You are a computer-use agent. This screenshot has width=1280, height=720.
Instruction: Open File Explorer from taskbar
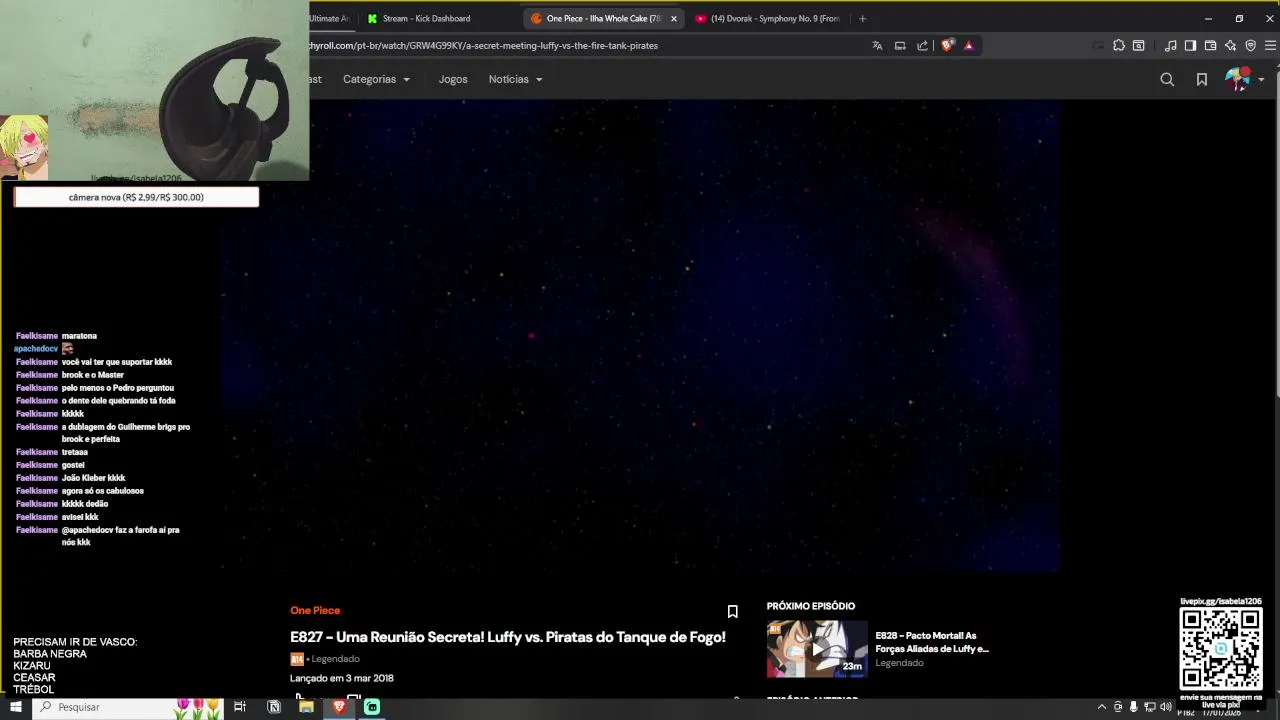coord(306,707)
